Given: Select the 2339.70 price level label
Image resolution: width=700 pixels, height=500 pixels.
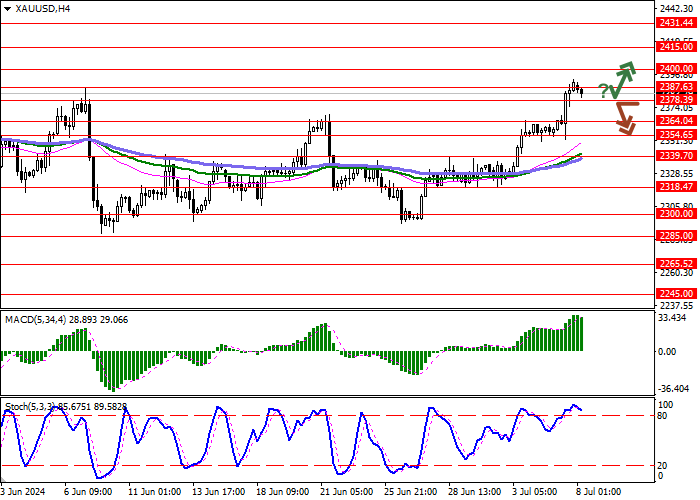Looking at the screenshot, I should (x=676, y=156).
